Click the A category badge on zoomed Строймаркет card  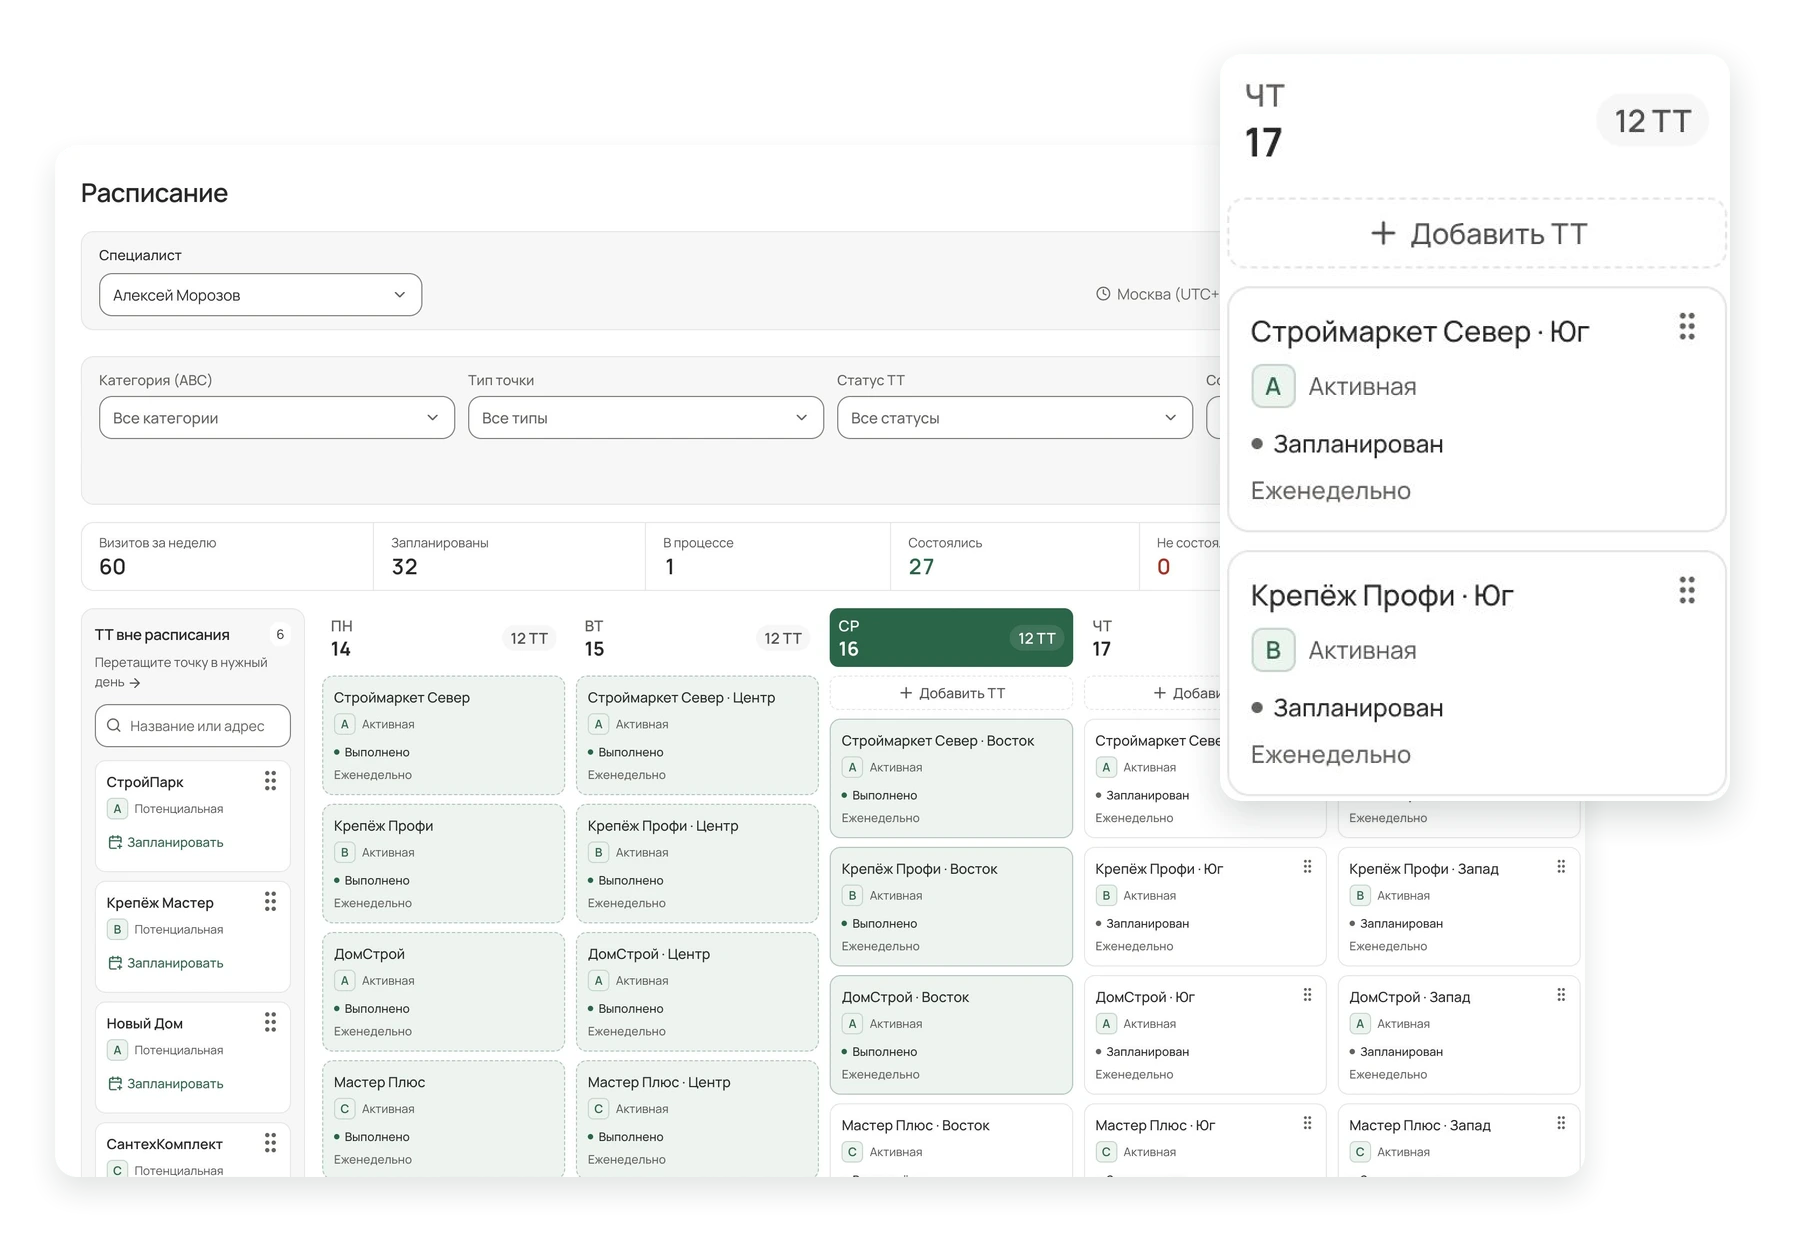click(1273, 386)
